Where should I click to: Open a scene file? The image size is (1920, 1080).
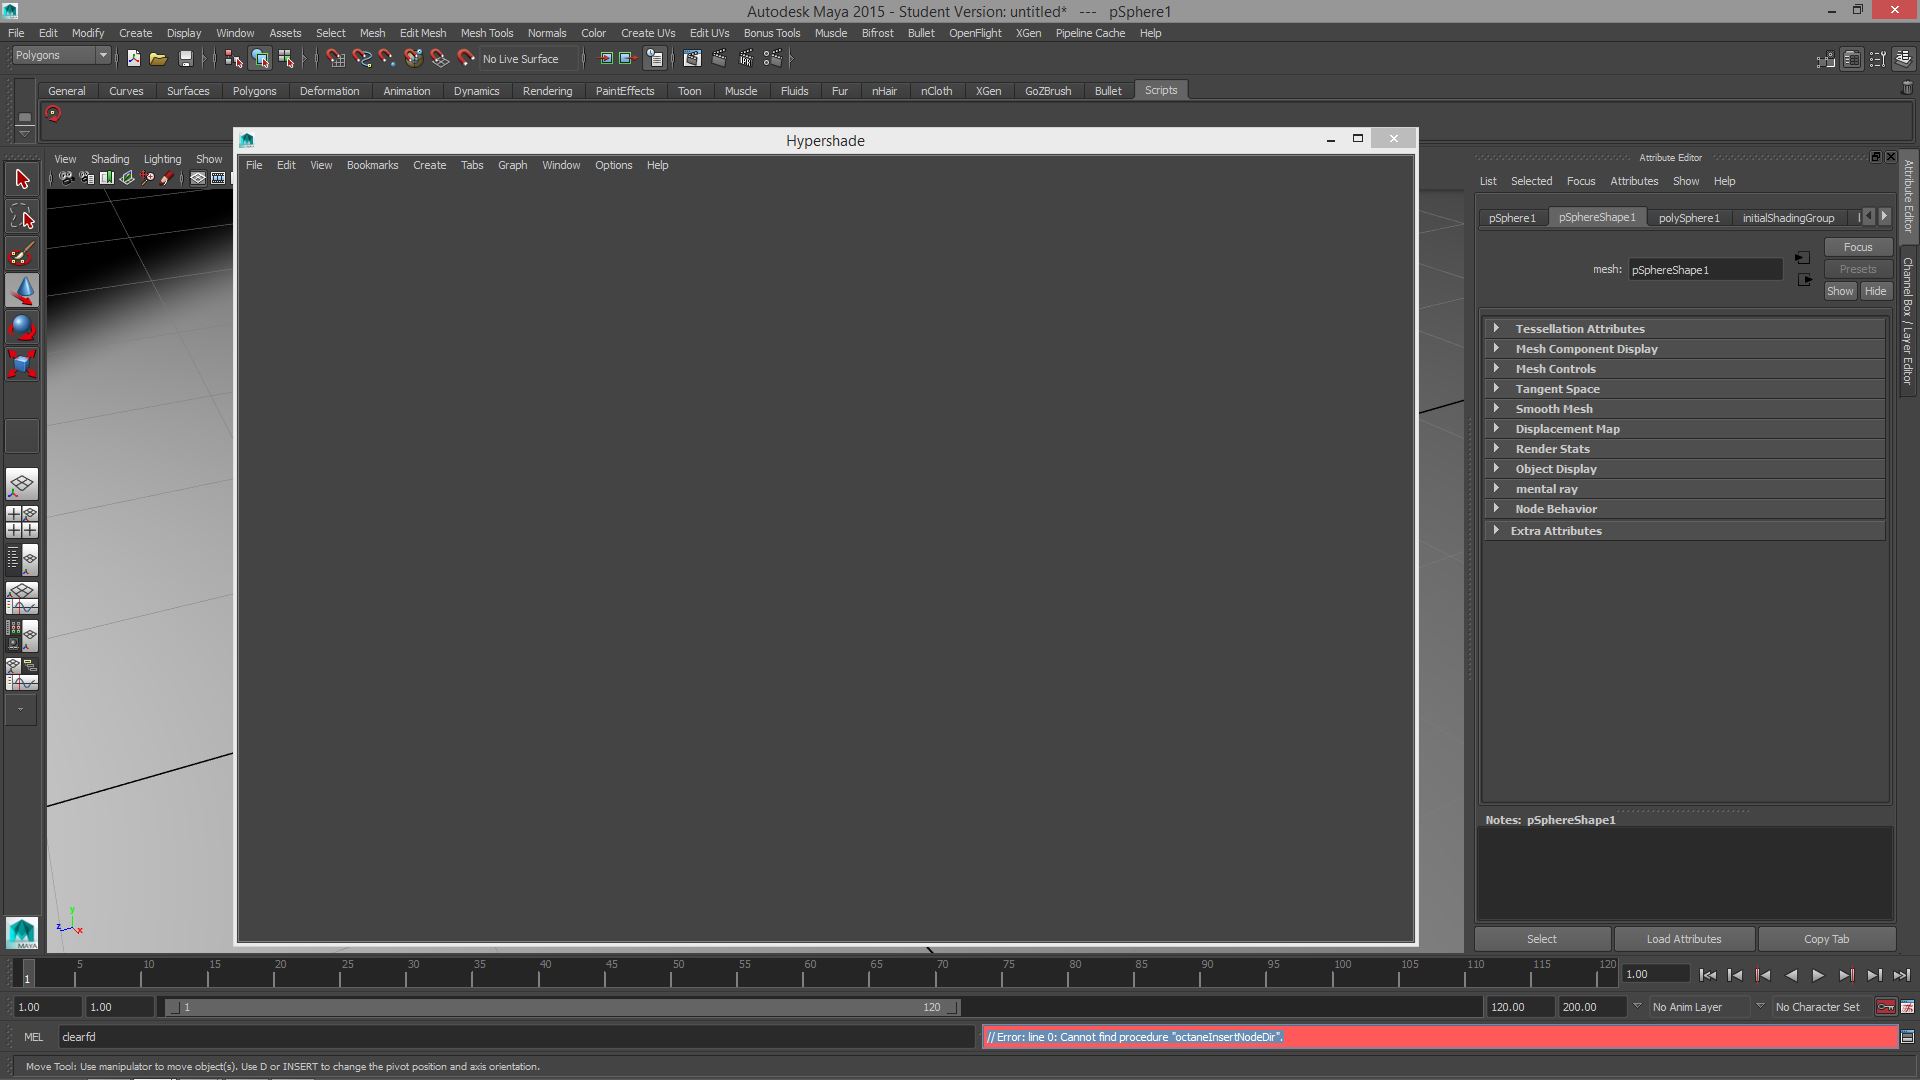[x=158, y=59]
